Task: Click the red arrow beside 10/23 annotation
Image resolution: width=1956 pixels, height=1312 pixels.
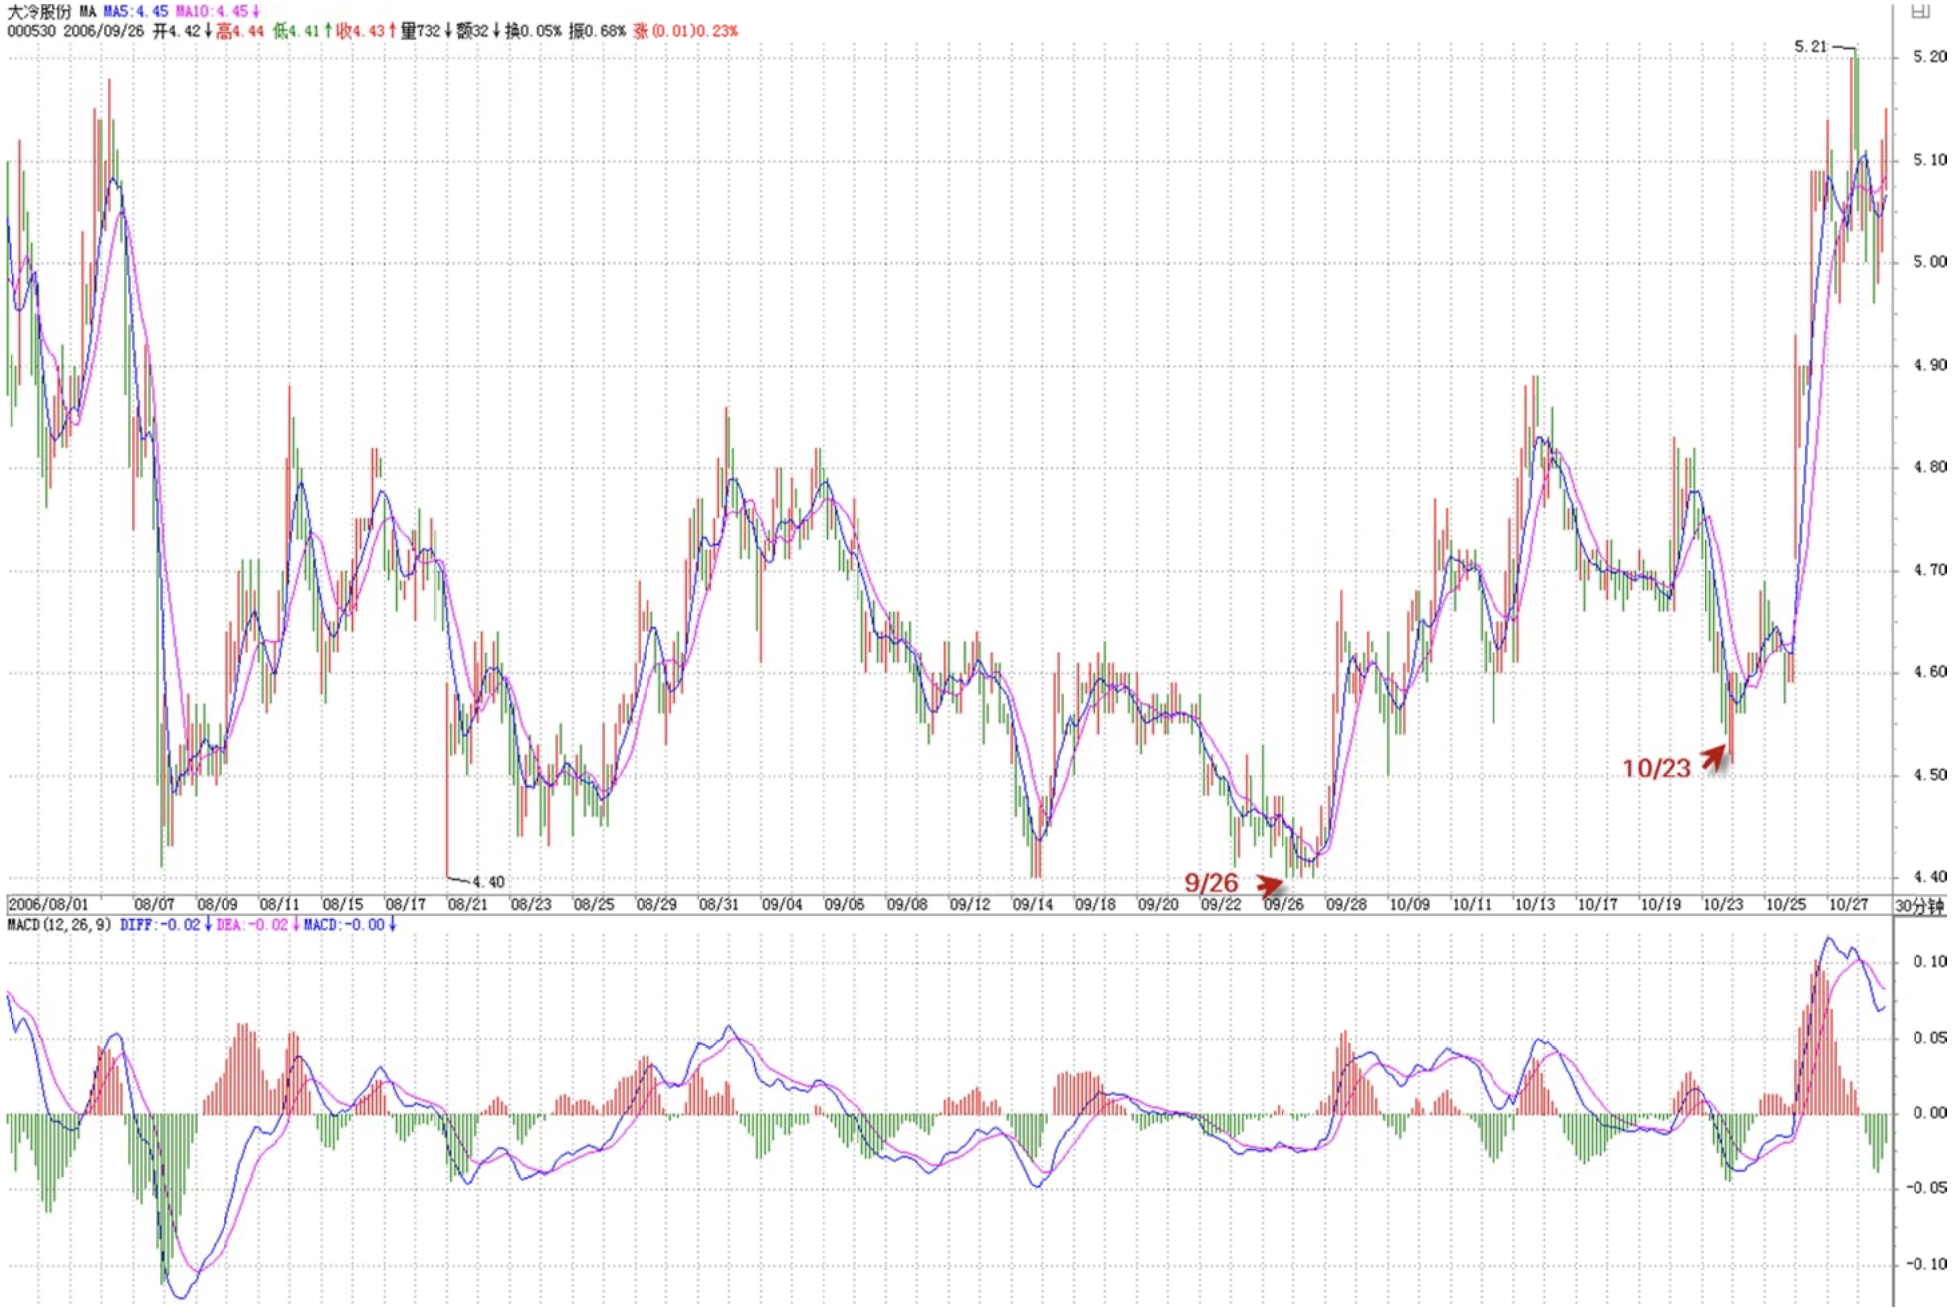Action: 1715,758
